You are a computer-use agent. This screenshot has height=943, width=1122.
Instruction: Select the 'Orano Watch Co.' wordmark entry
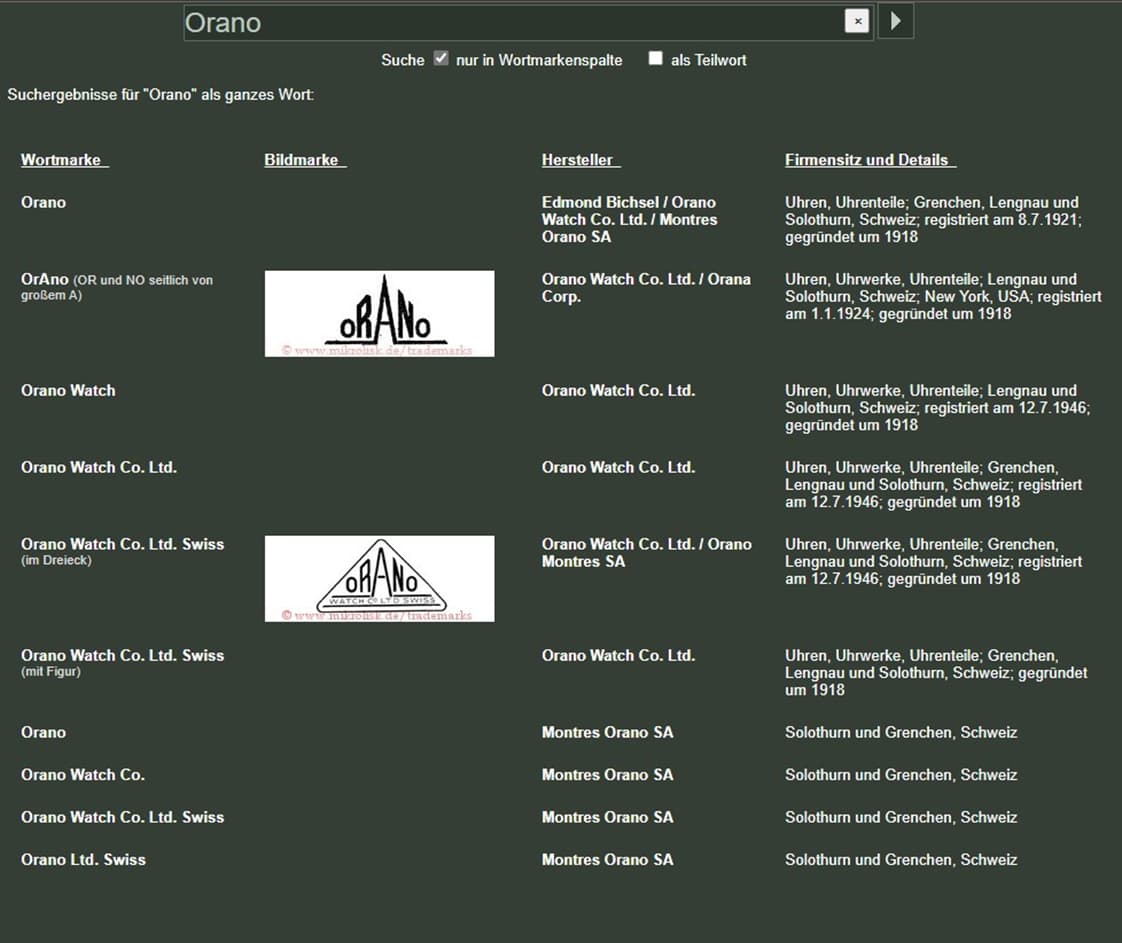82,775
